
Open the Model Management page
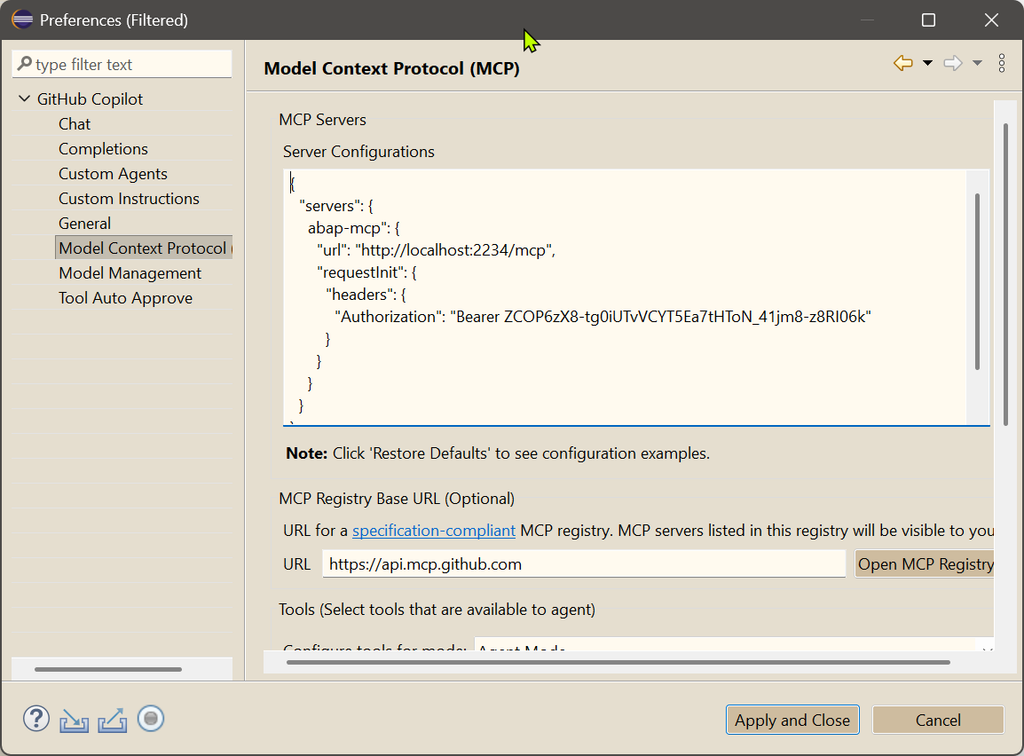tap(130, 273)
